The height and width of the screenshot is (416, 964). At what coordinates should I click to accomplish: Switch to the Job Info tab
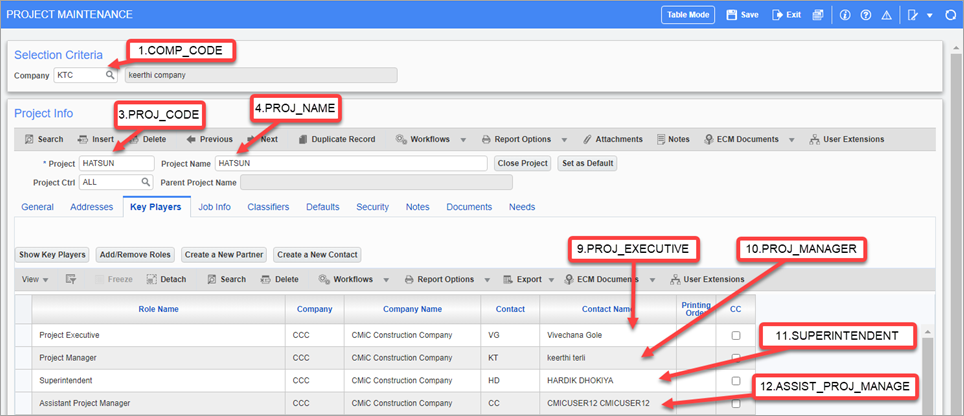[215, 207]
